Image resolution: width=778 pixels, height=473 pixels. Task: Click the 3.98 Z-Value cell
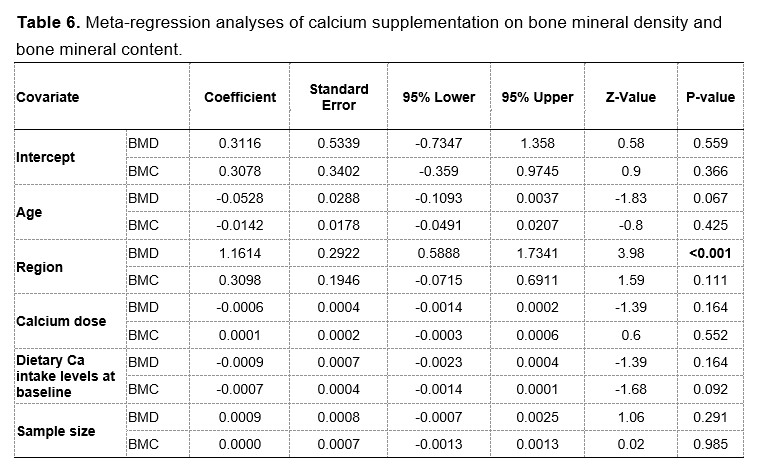click(631, 254)
